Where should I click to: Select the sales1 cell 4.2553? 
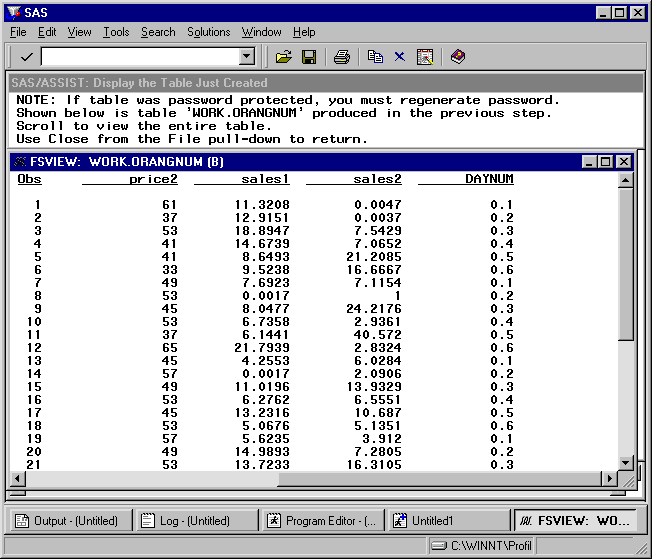pos(266,361)
